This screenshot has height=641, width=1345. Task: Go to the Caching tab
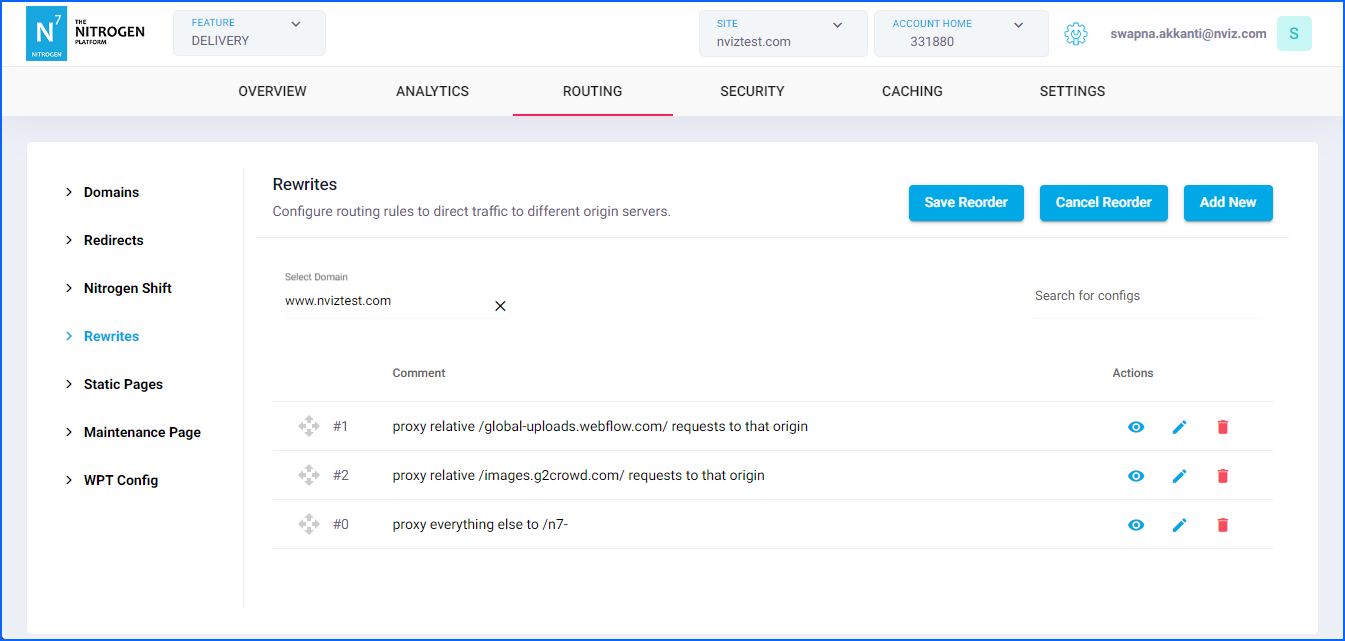point(912,91)
